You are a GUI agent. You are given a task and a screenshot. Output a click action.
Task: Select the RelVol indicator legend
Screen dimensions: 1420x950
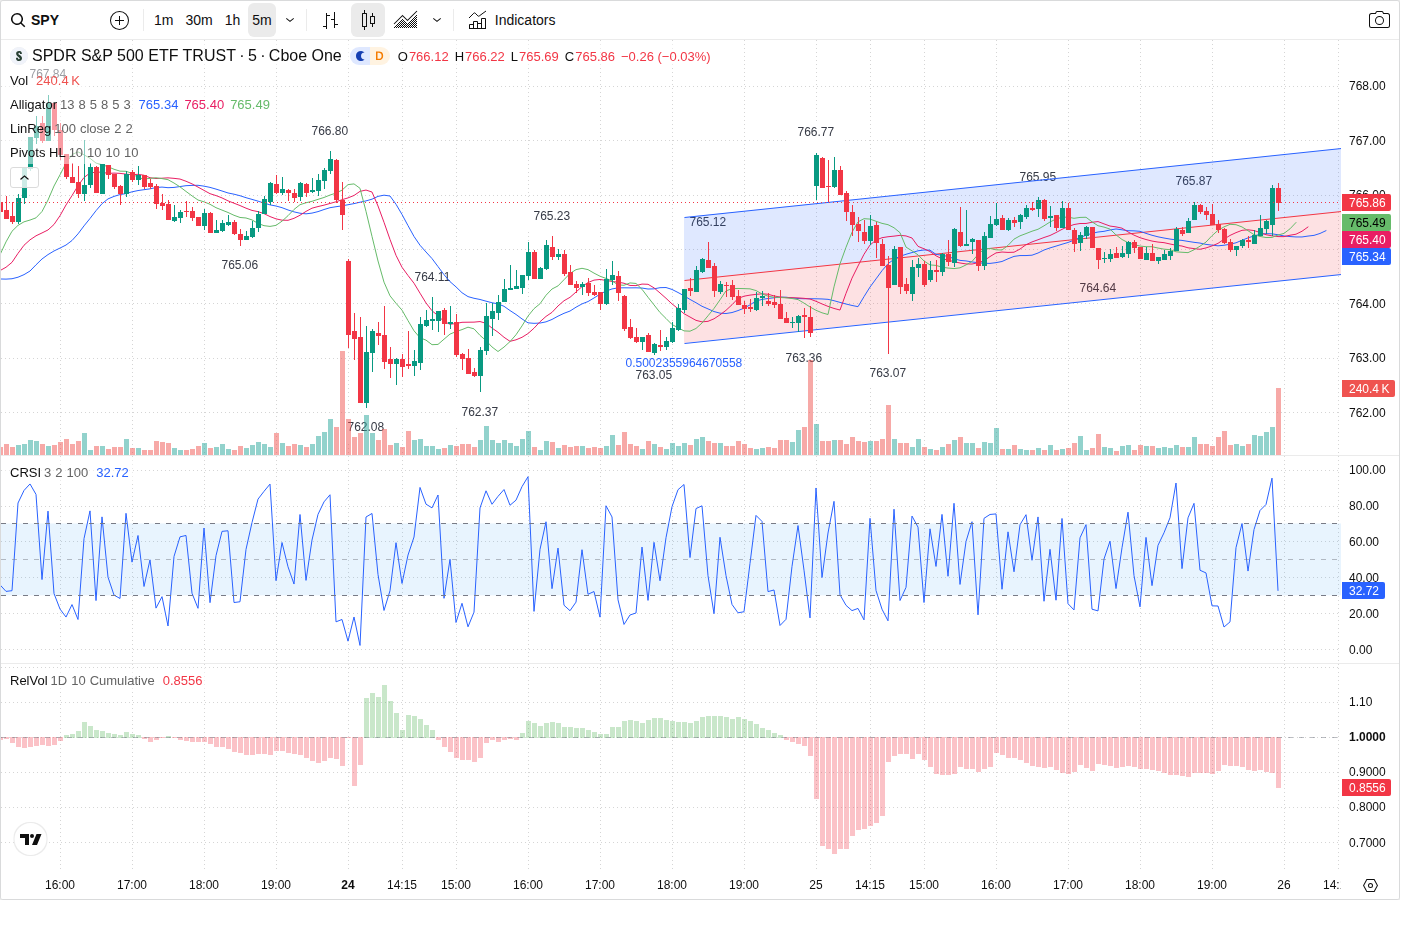[29, 681]
